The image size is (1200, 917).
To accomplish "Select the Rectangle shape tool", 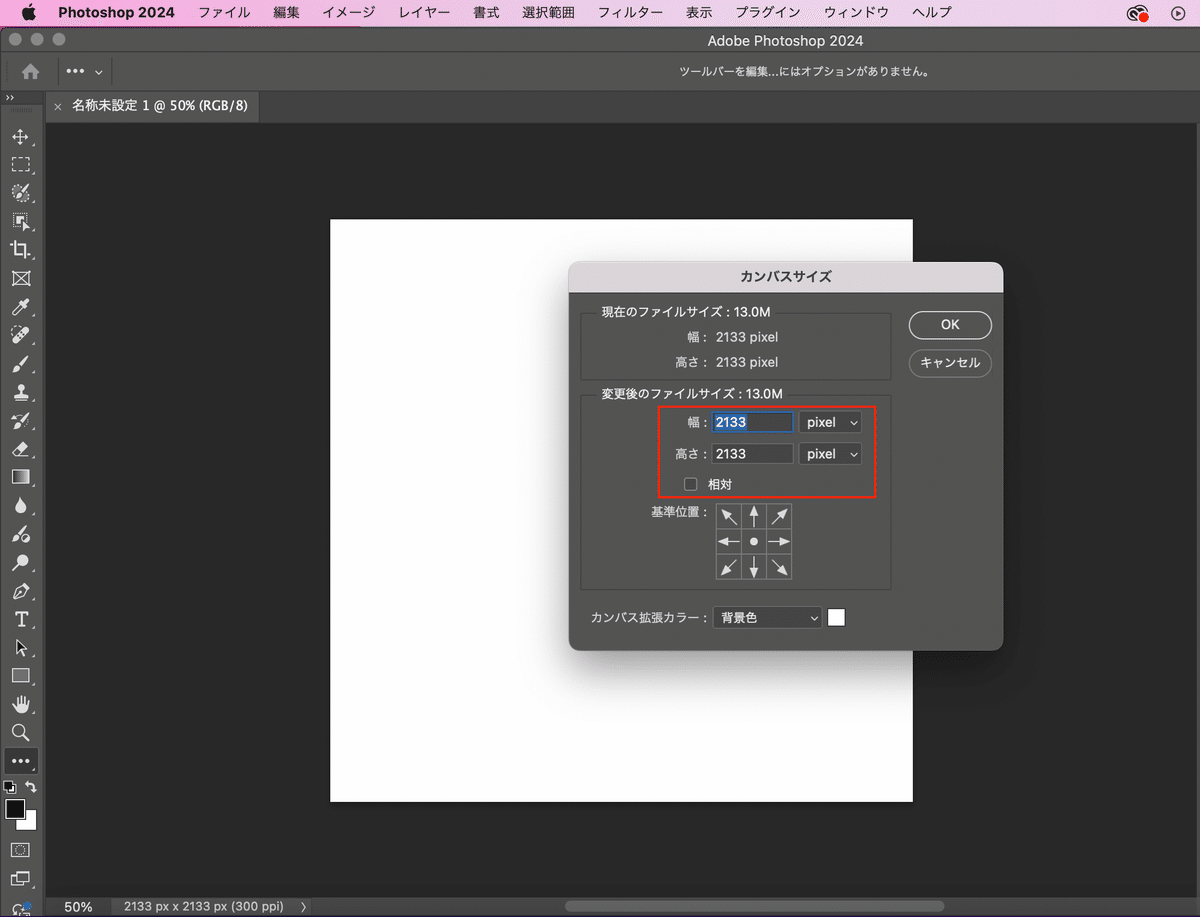I will click(x=21, y=675).
